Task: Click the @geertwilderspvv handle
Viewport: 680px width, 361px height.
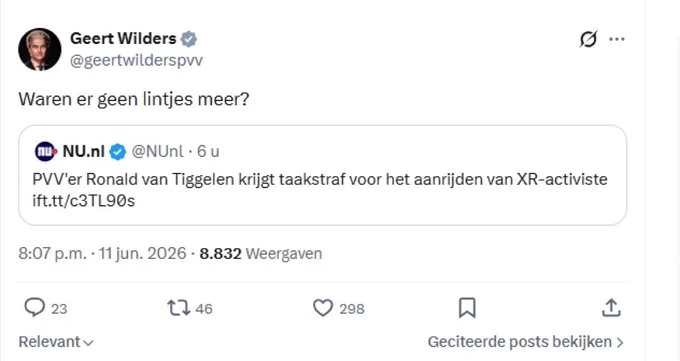Action: point(136,60)
